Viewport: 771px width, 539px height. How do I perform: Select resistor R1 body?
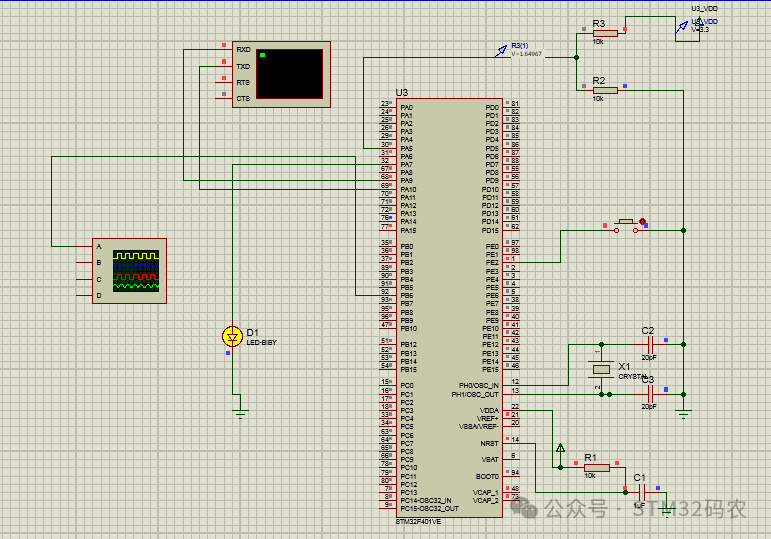(x=597, y=468)
